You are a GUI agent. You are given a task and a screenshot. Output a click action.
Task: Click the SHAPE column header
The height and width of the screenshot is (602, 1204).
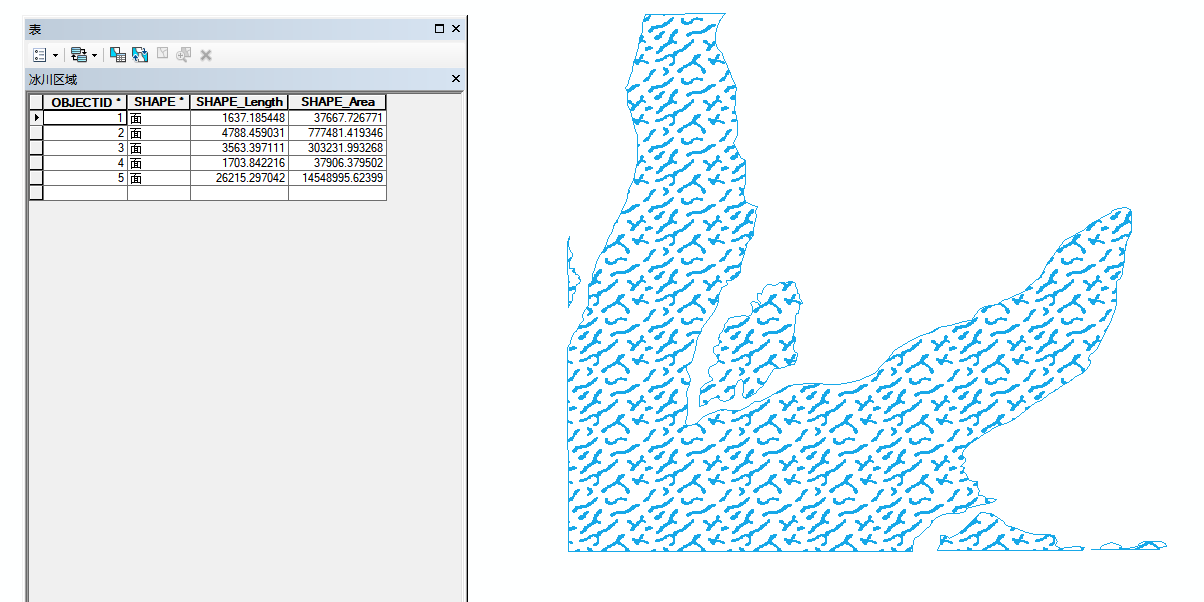tap(159, 102)
